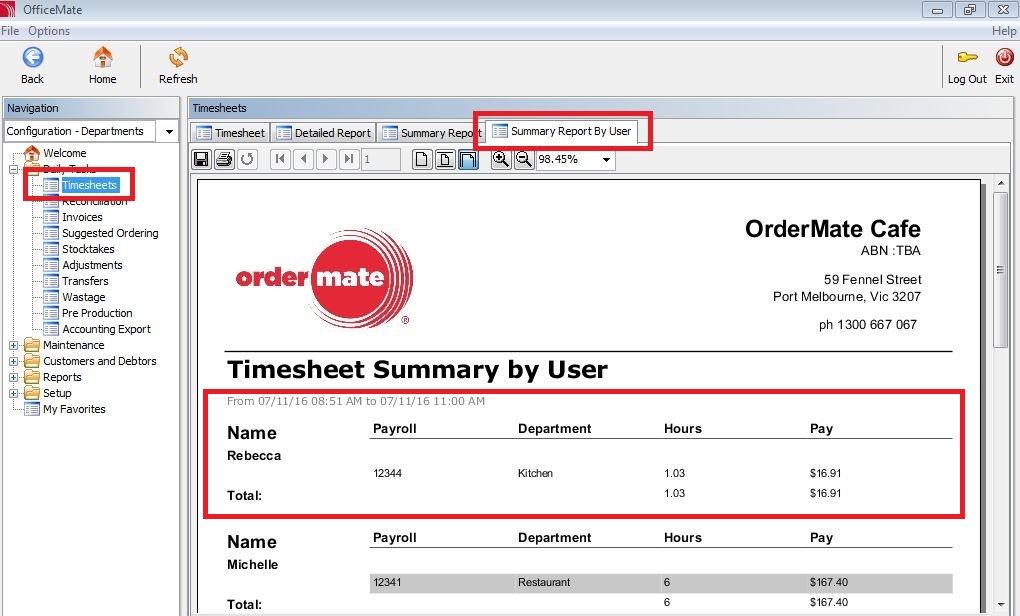Open Wastage in the navigation tree
The width and height of the screenshot is (1020, 616).
pyautogui.click(x=83, y=297)
